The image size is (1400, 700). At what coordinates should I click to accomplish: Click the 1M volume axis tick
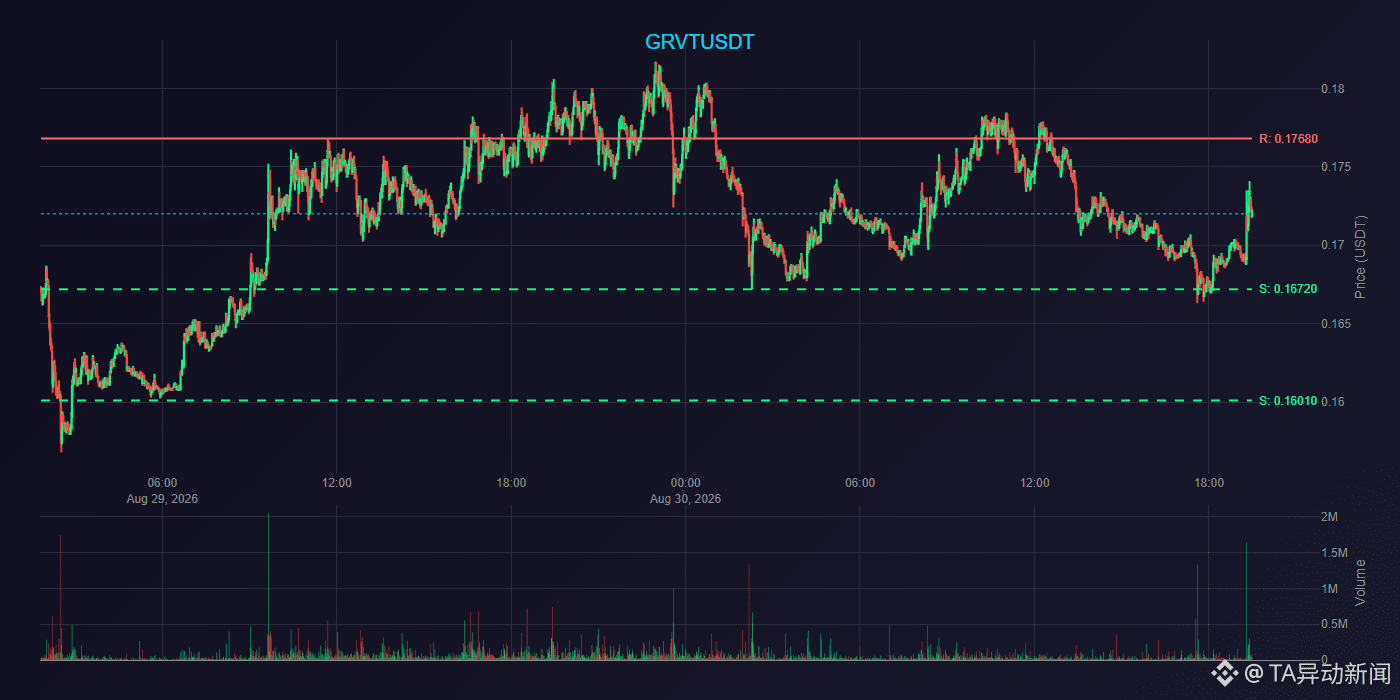(x=1329, y=589)
